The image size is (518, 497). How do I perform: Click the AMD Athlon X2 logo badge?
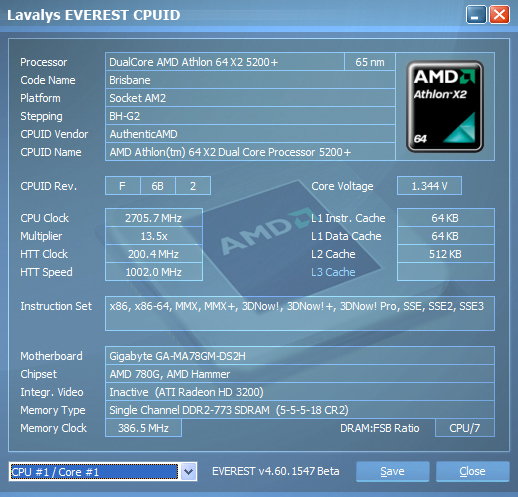pyautogui.click(x=445, y=106)
